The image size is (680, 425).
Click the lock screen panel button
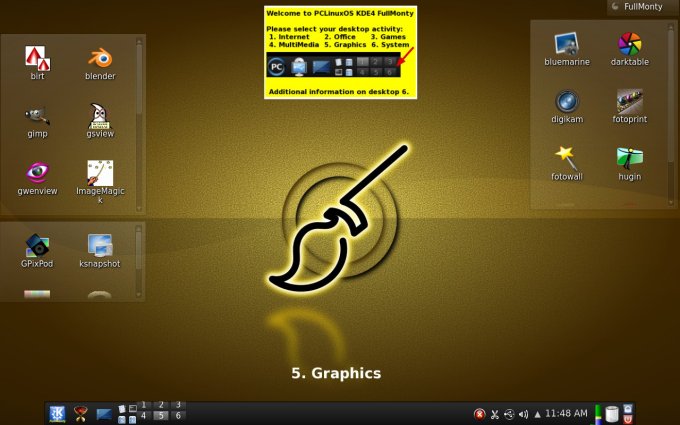(x=628, y=408)
